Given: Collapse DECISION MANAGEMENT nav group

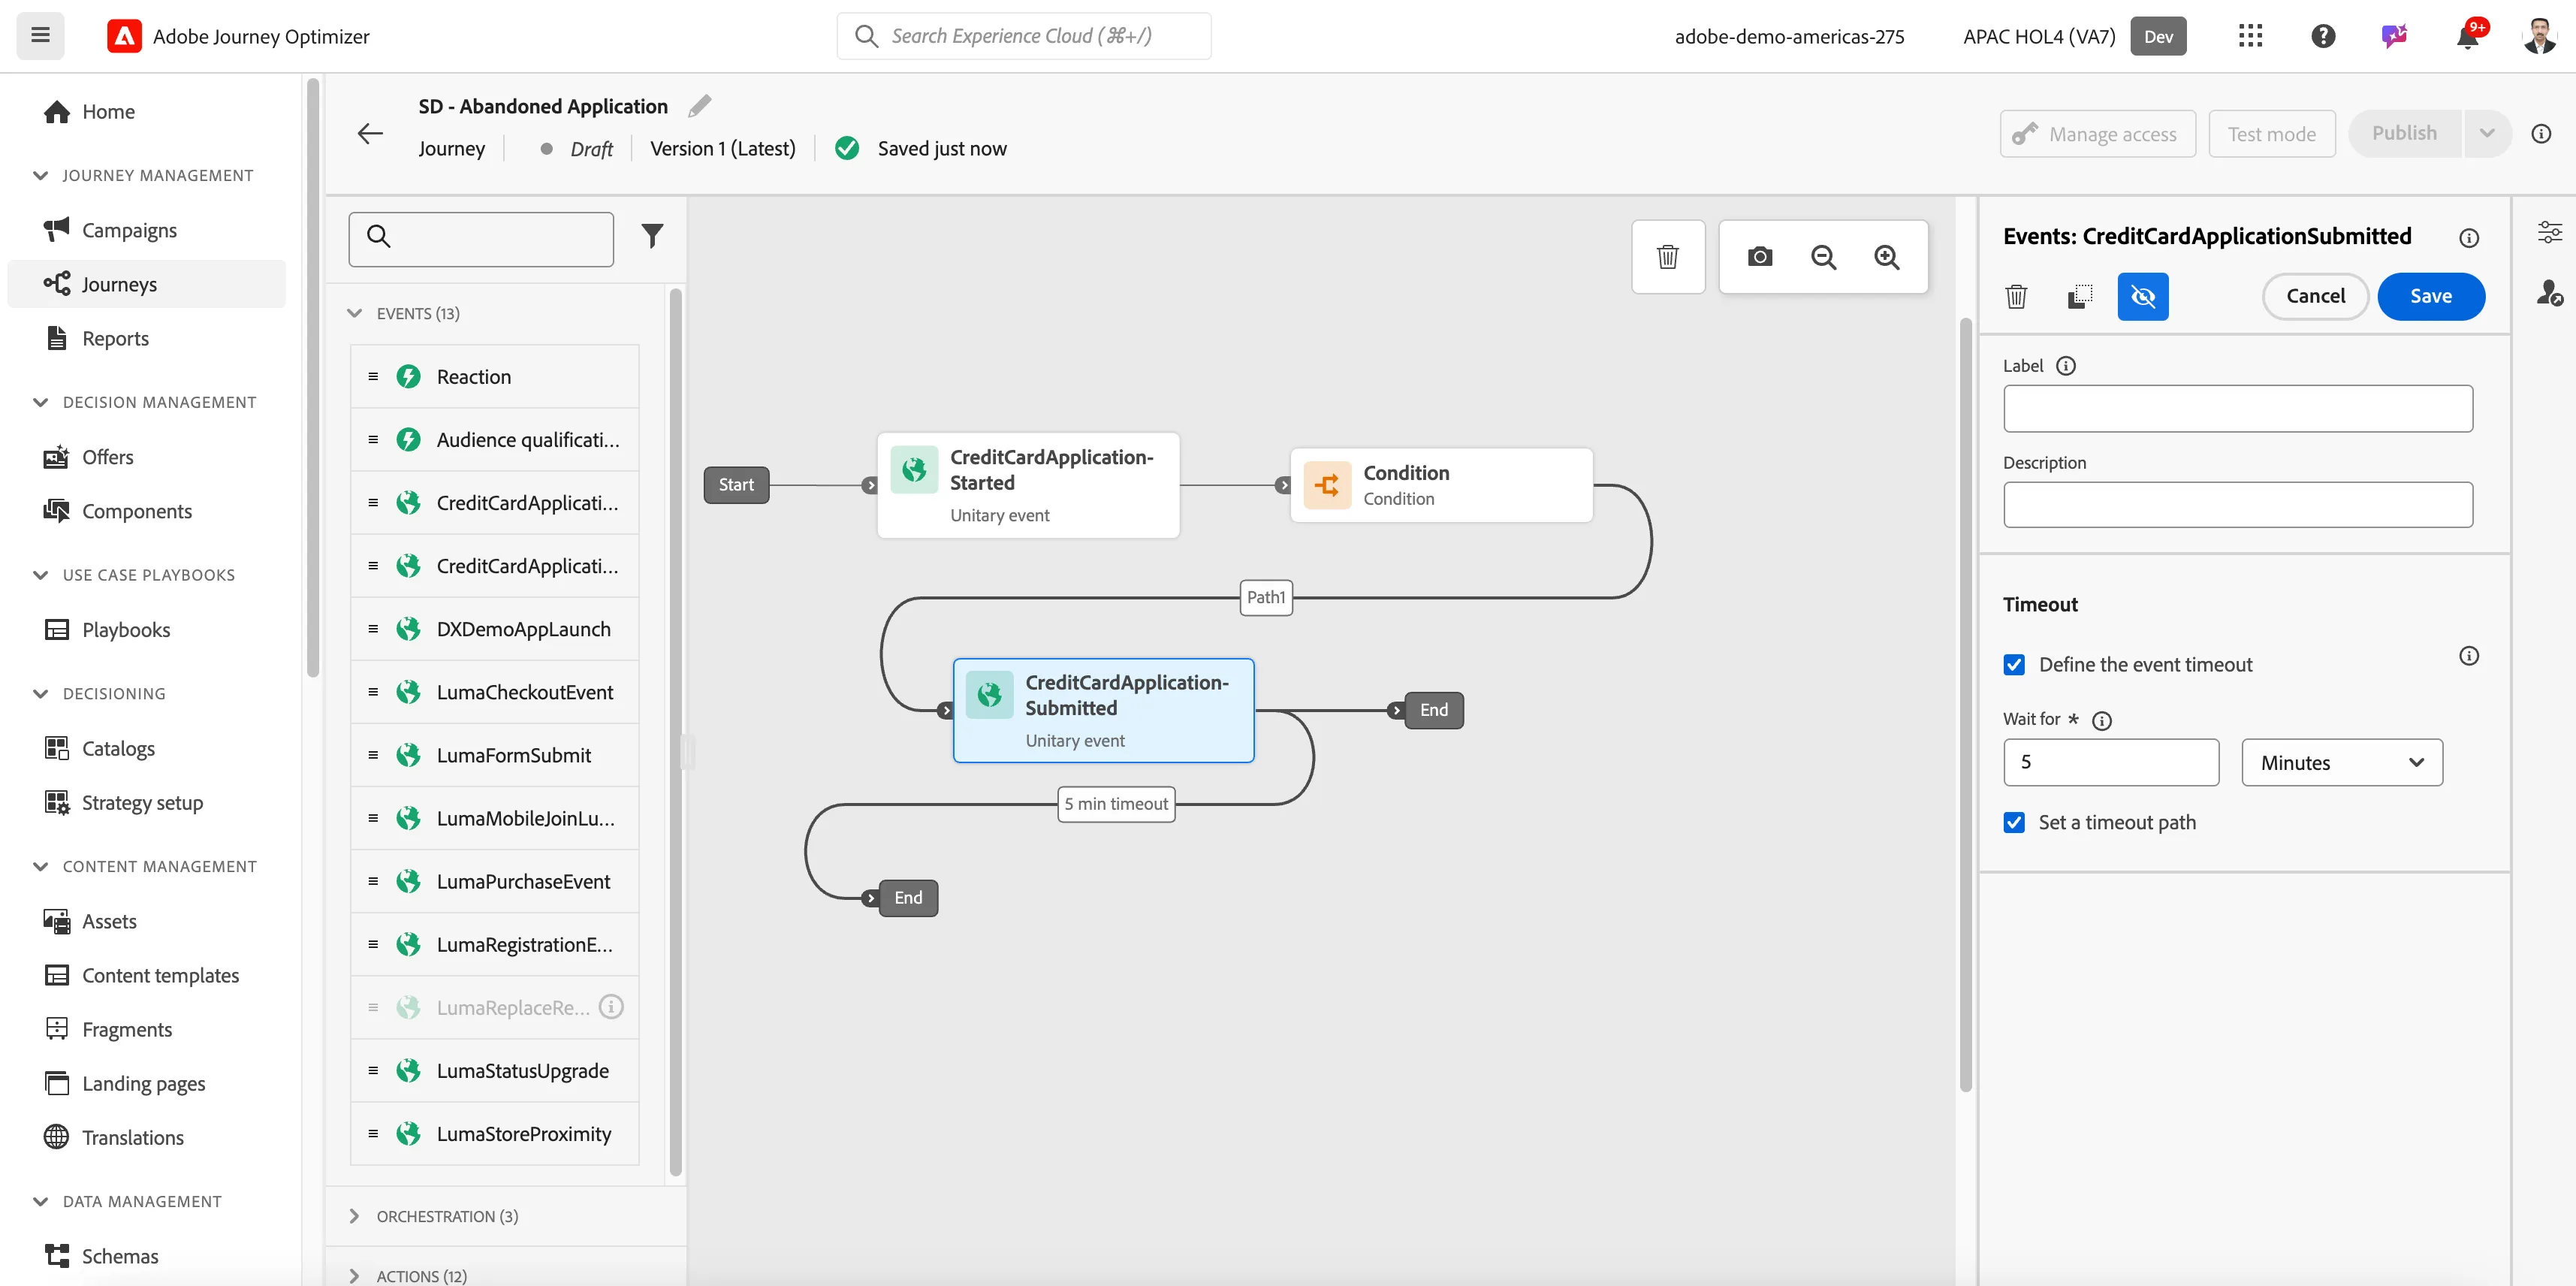Looking at the screenshot, I should pos(40,402).
